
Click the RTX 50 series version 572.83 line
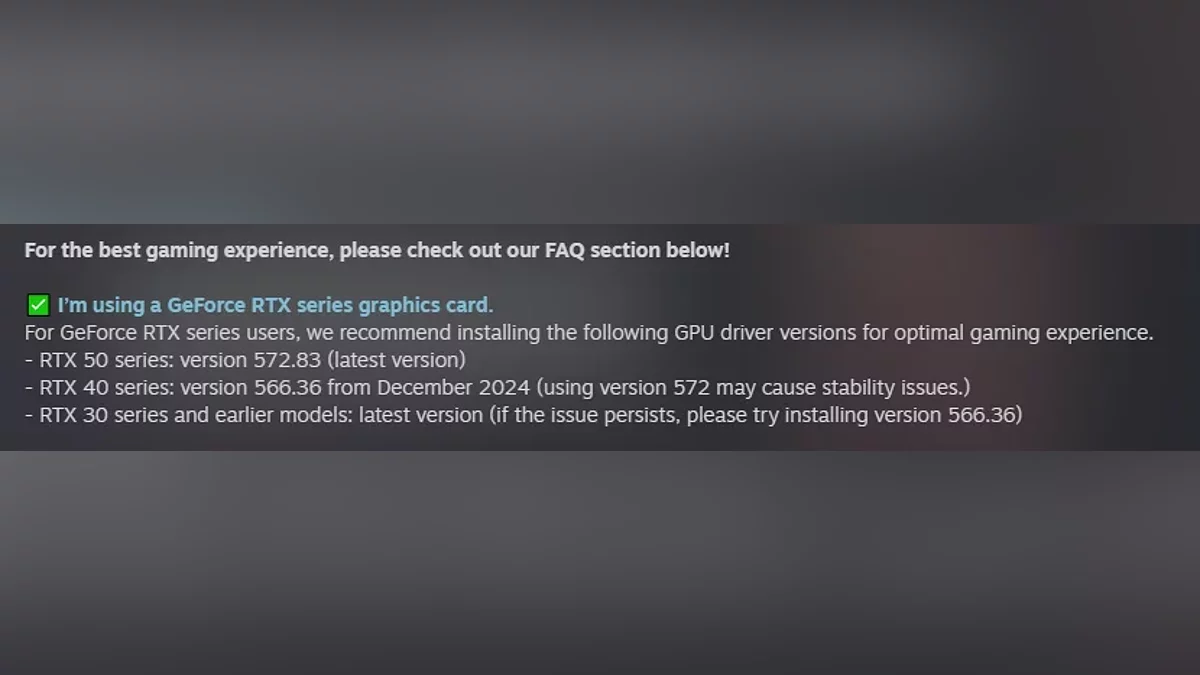245,359
